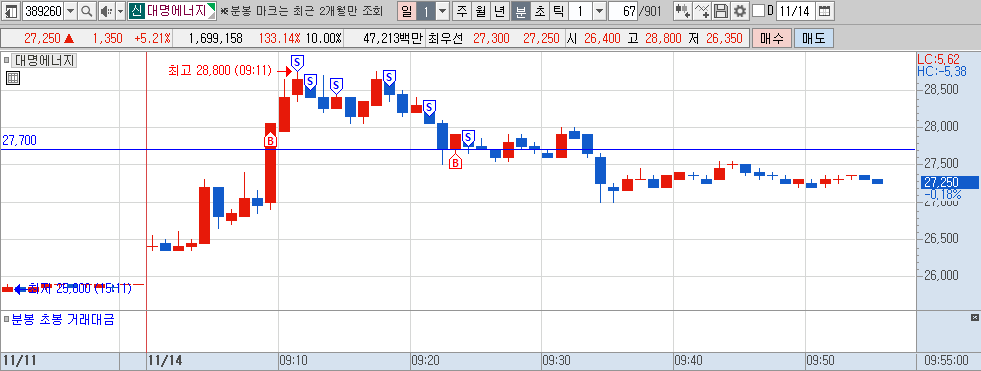Click the save chart floppy disk icon

tap(721, 11)
